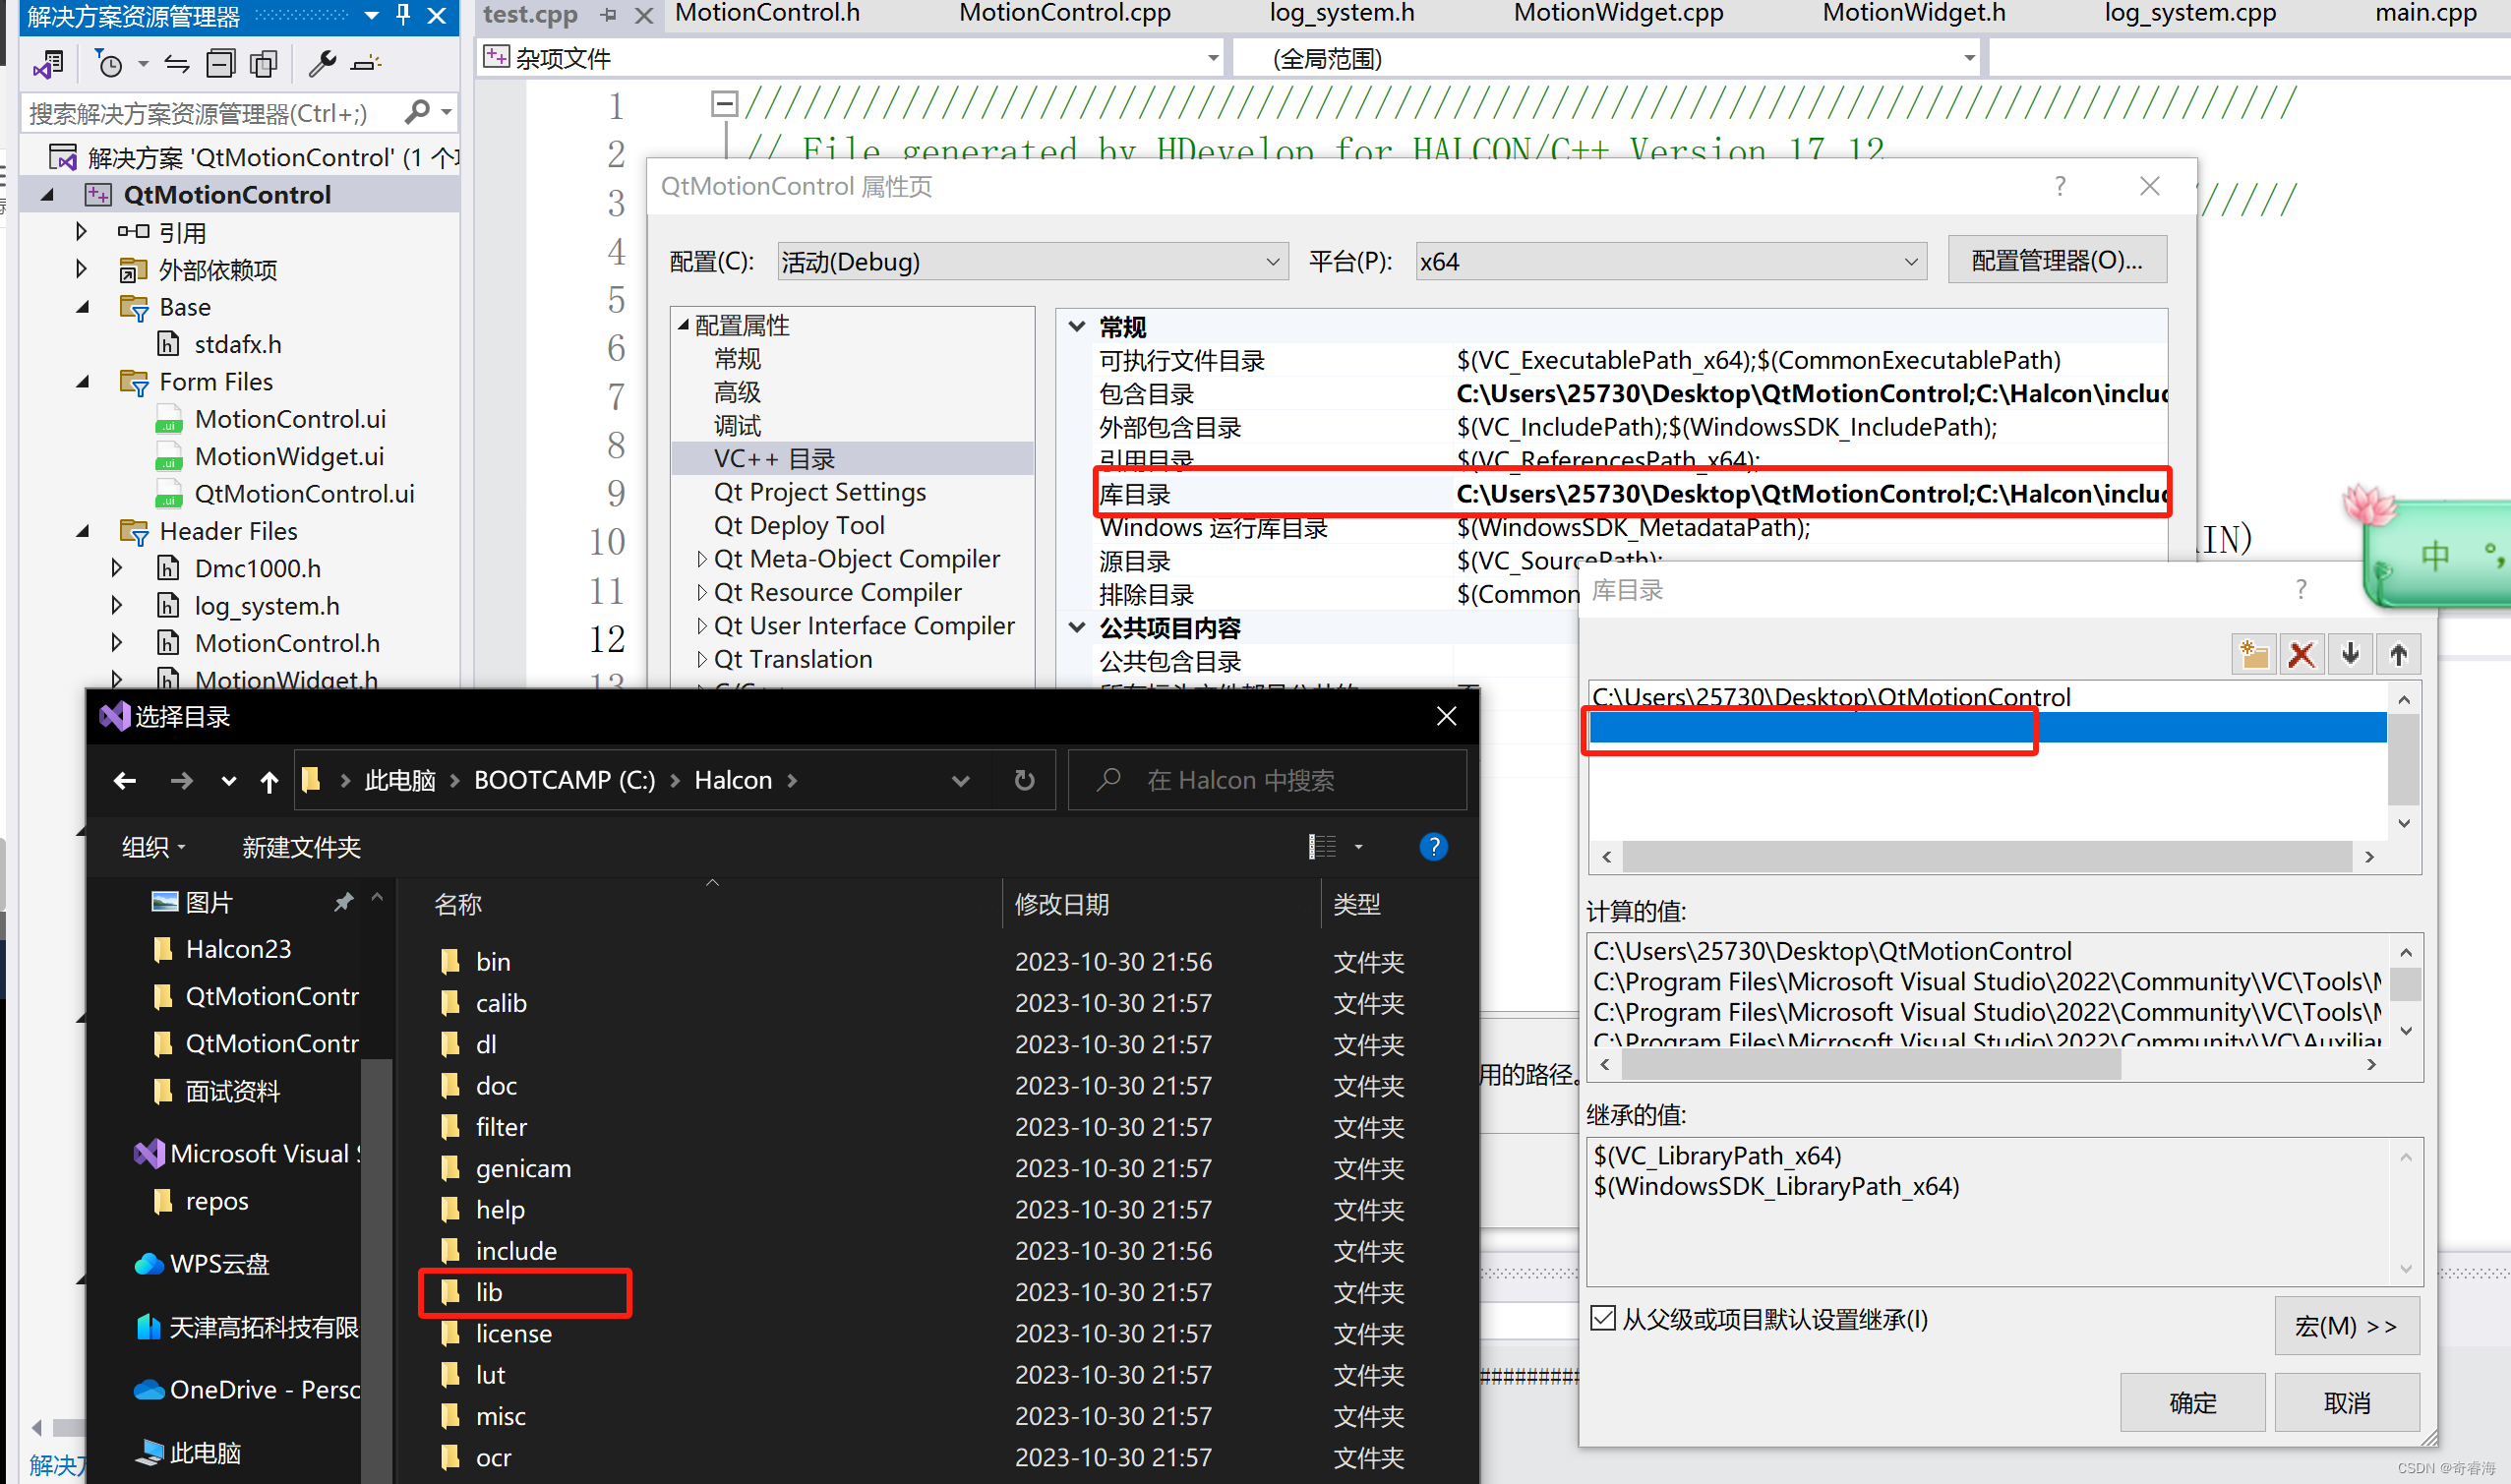Expand the Qt Meta-Object Compiler node
This screenshot has width=2511, height=1484.
[x=701, y=558]
